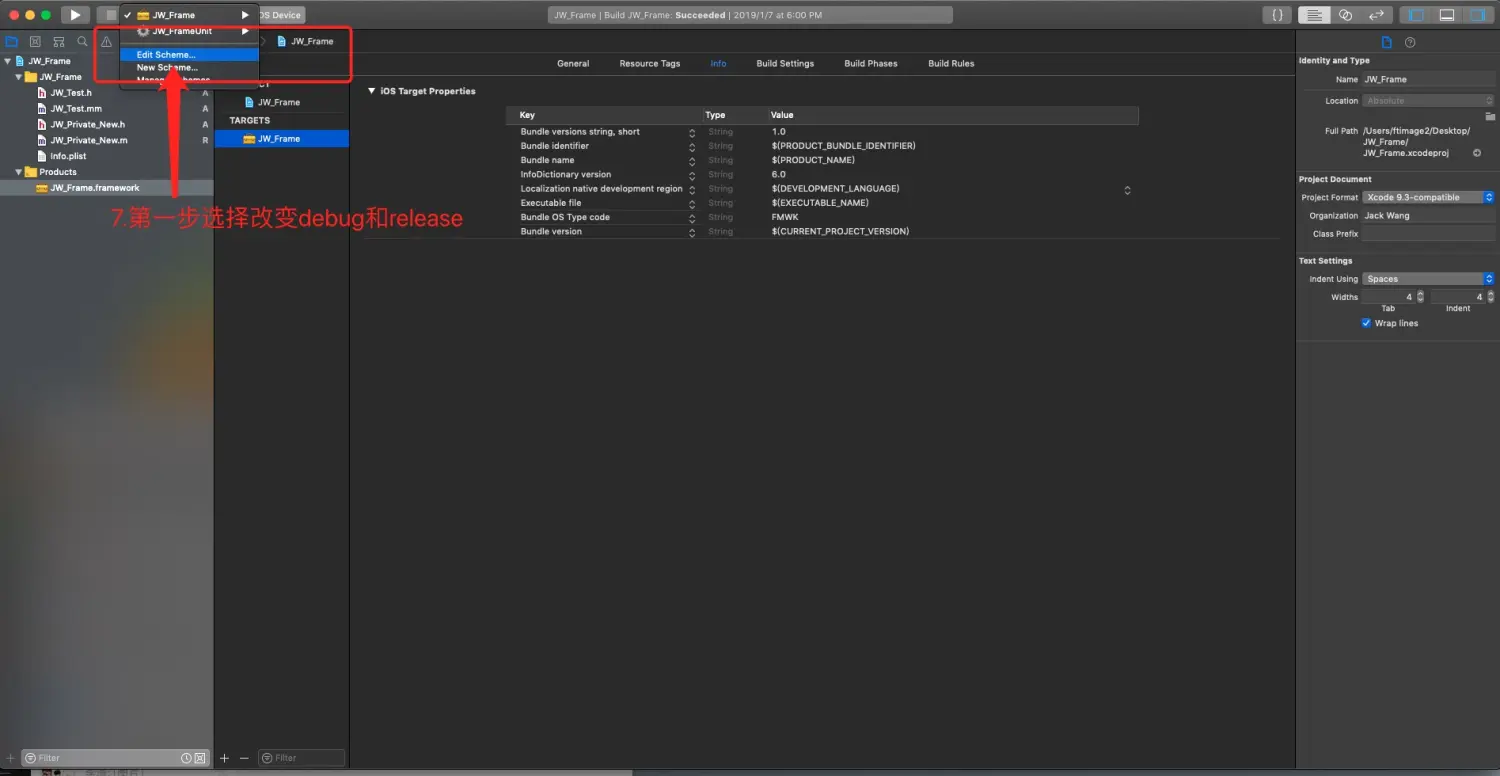Choose folder icon for project location

tap(1490, 116)
